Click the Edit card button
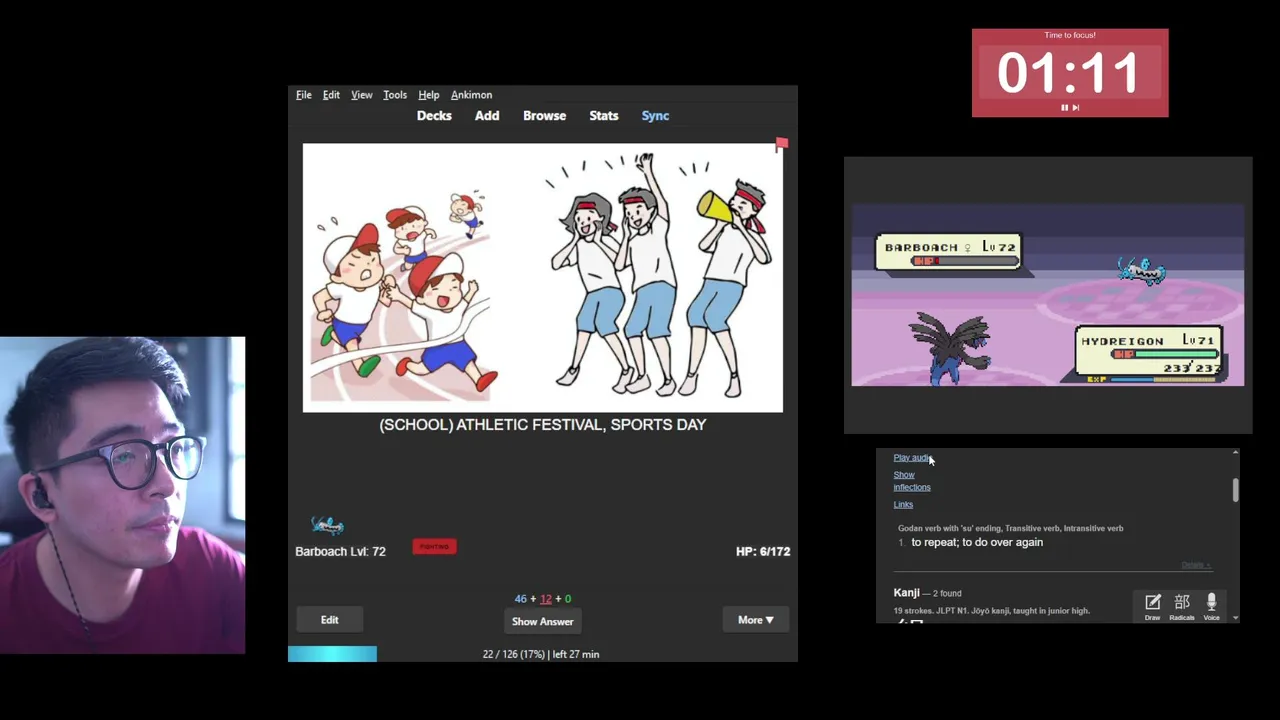Image resolution: width=1280 pixels, height=720 pixels. [x=329, y=620]
